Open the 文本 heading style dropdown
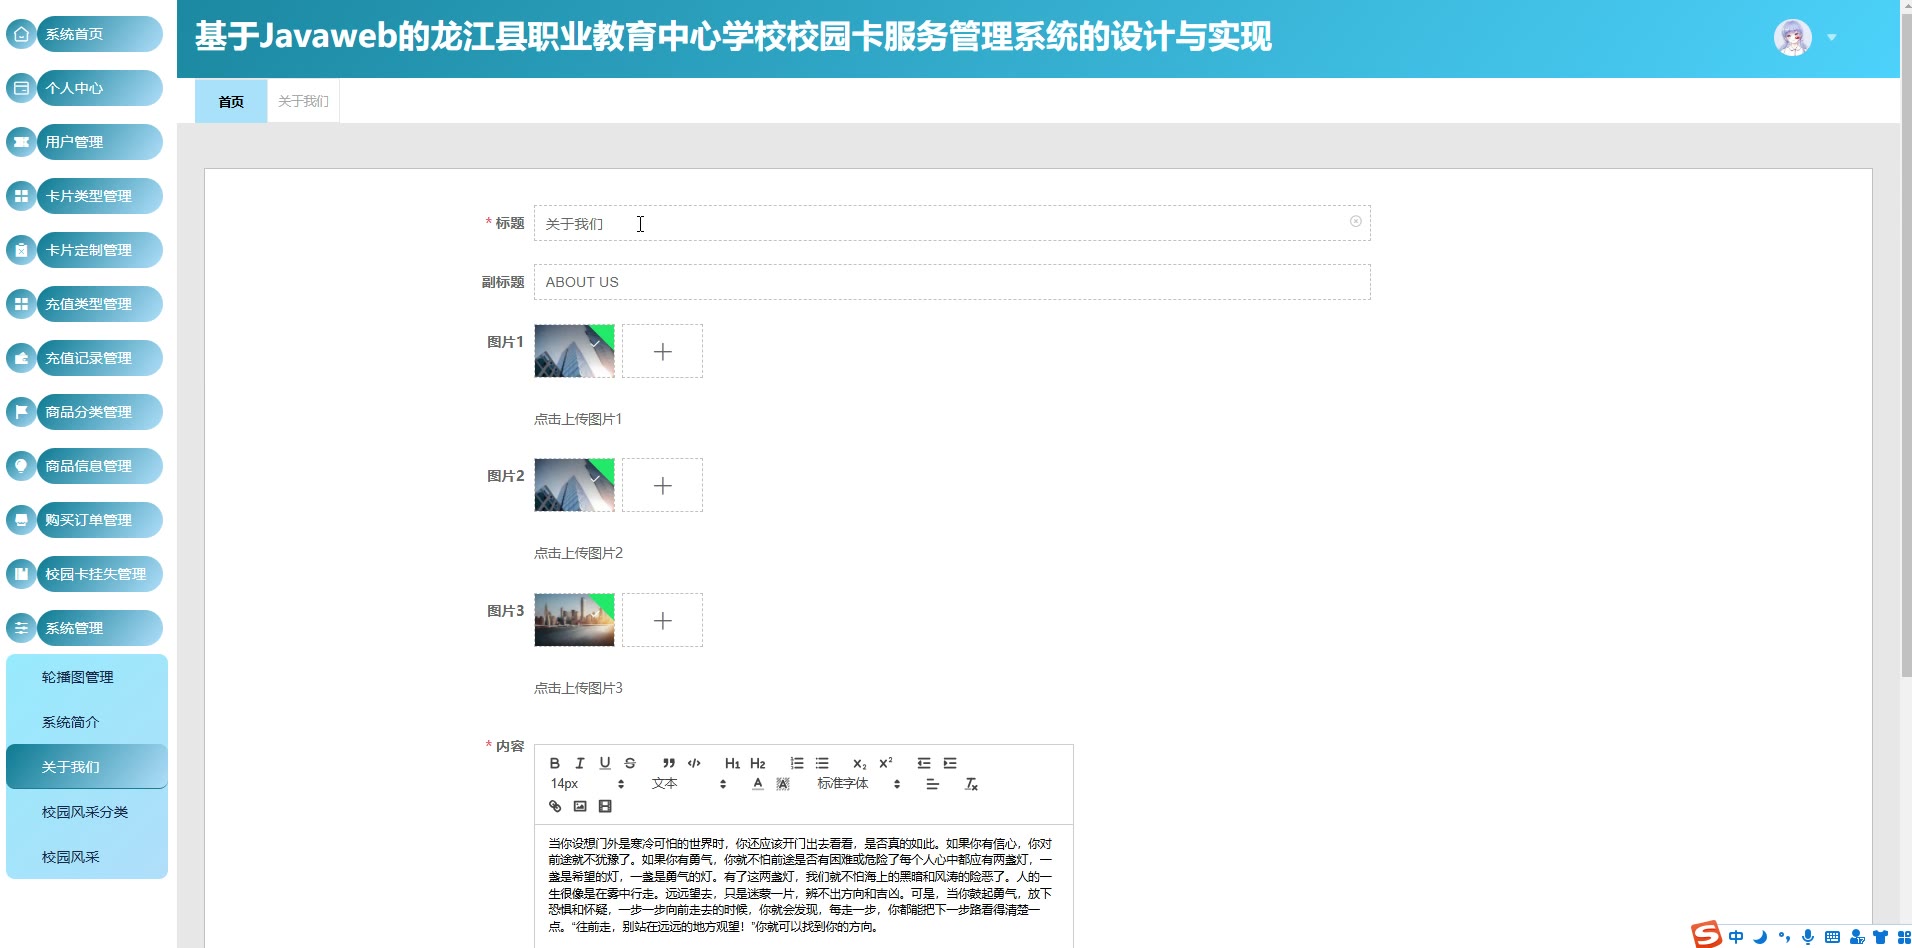 pos(689,784)
